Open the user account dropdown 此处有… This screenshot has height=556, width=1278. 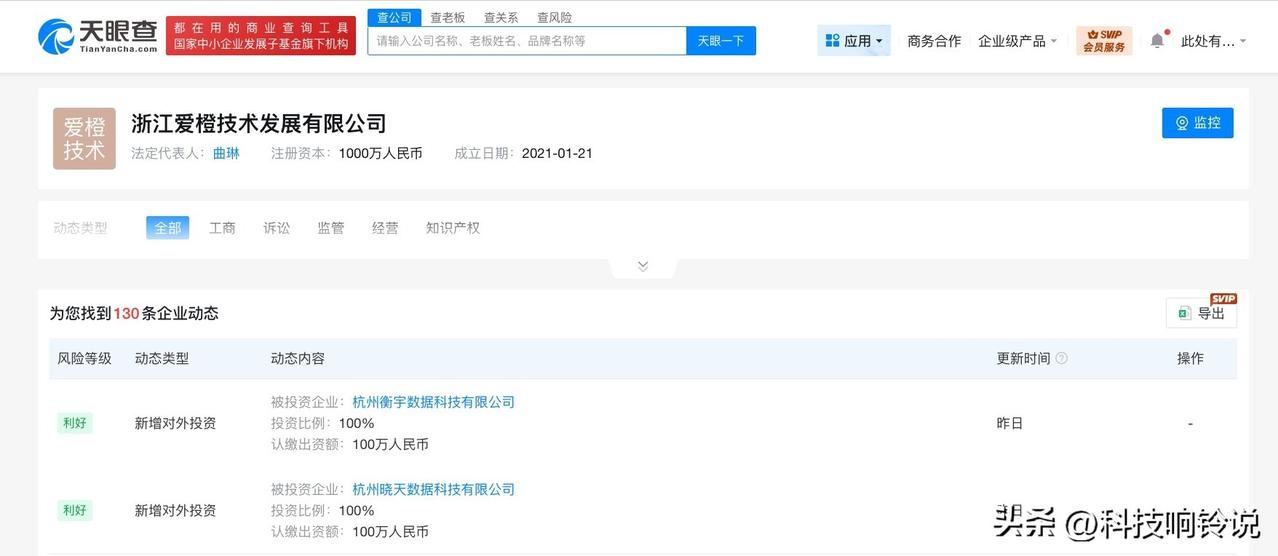coord(1213,41)
